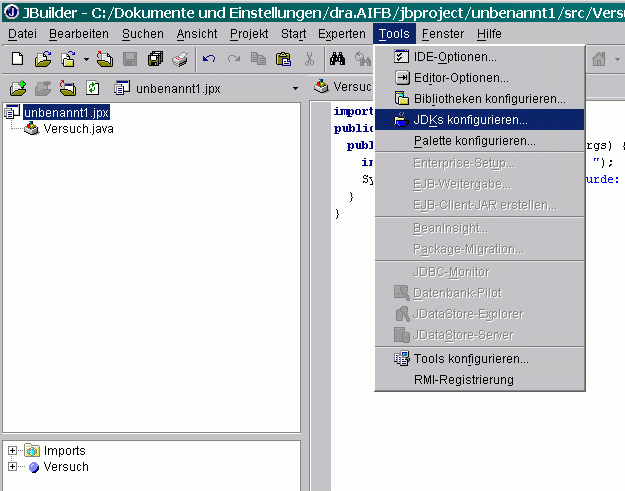Open the Experten menu
The width and height of the screenshot is (625, 491).
point(341,33)
